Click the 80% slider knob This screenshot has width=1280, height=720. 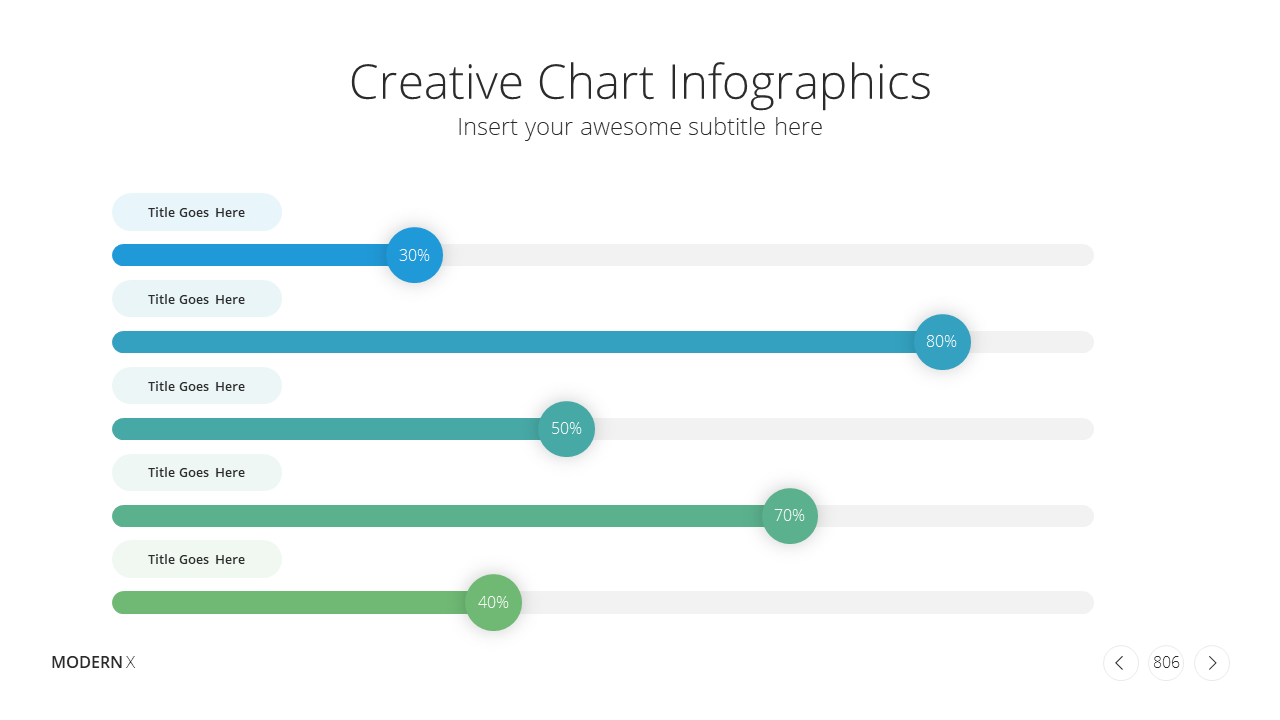942,342
